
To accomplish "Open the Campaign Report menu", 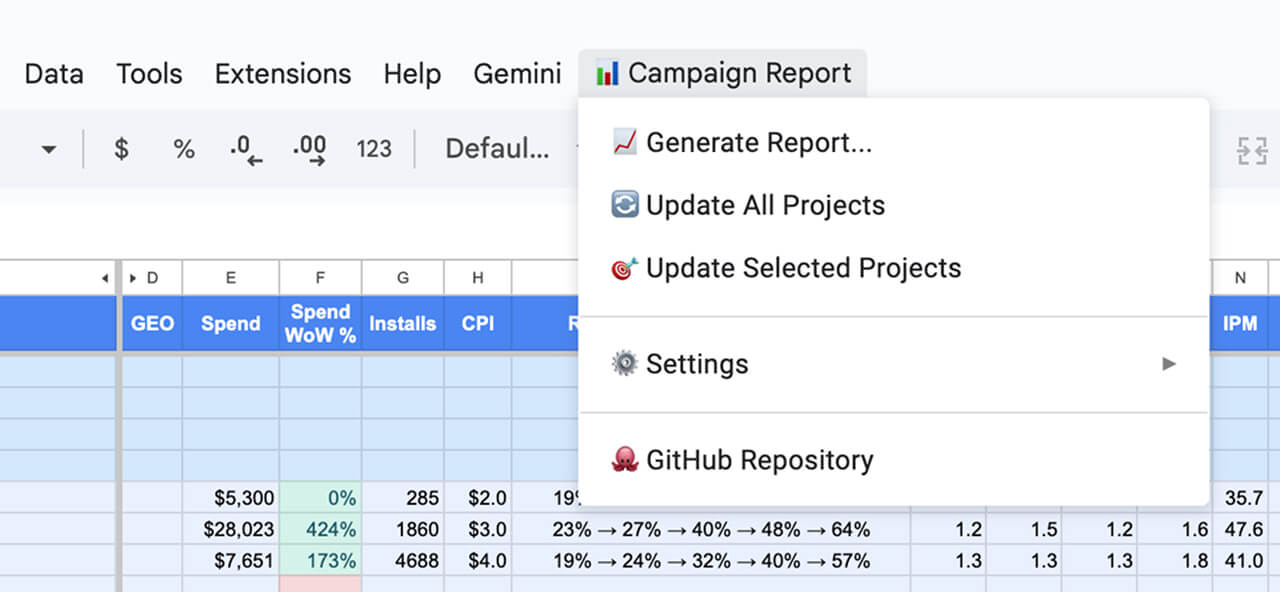I will coord(723,74).
